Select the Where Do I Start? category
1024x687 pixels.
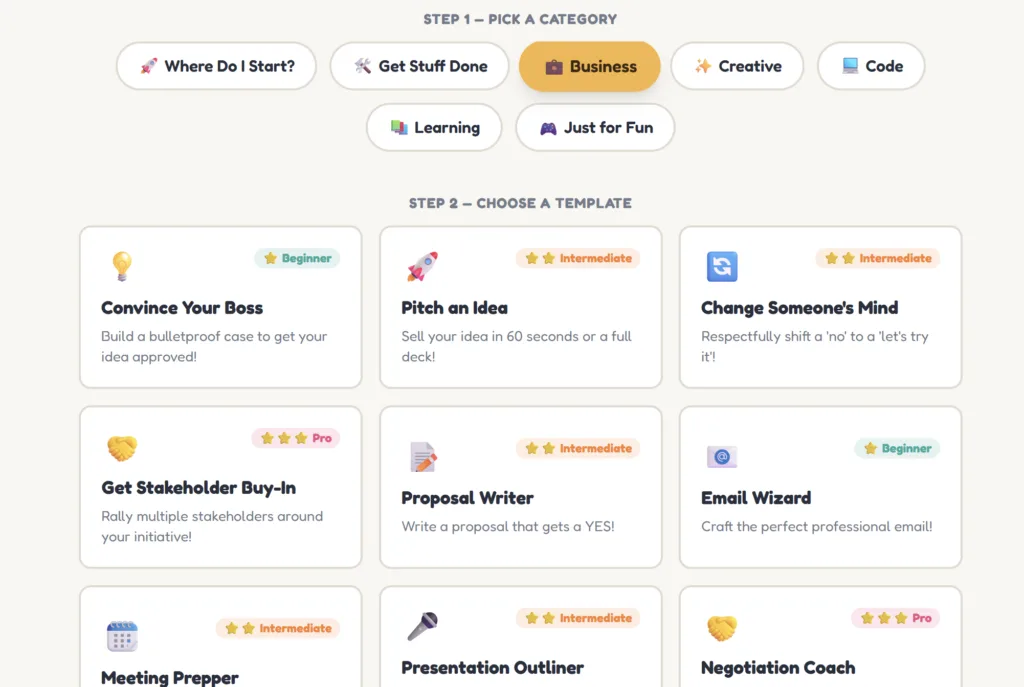click(x=216, y=66)
